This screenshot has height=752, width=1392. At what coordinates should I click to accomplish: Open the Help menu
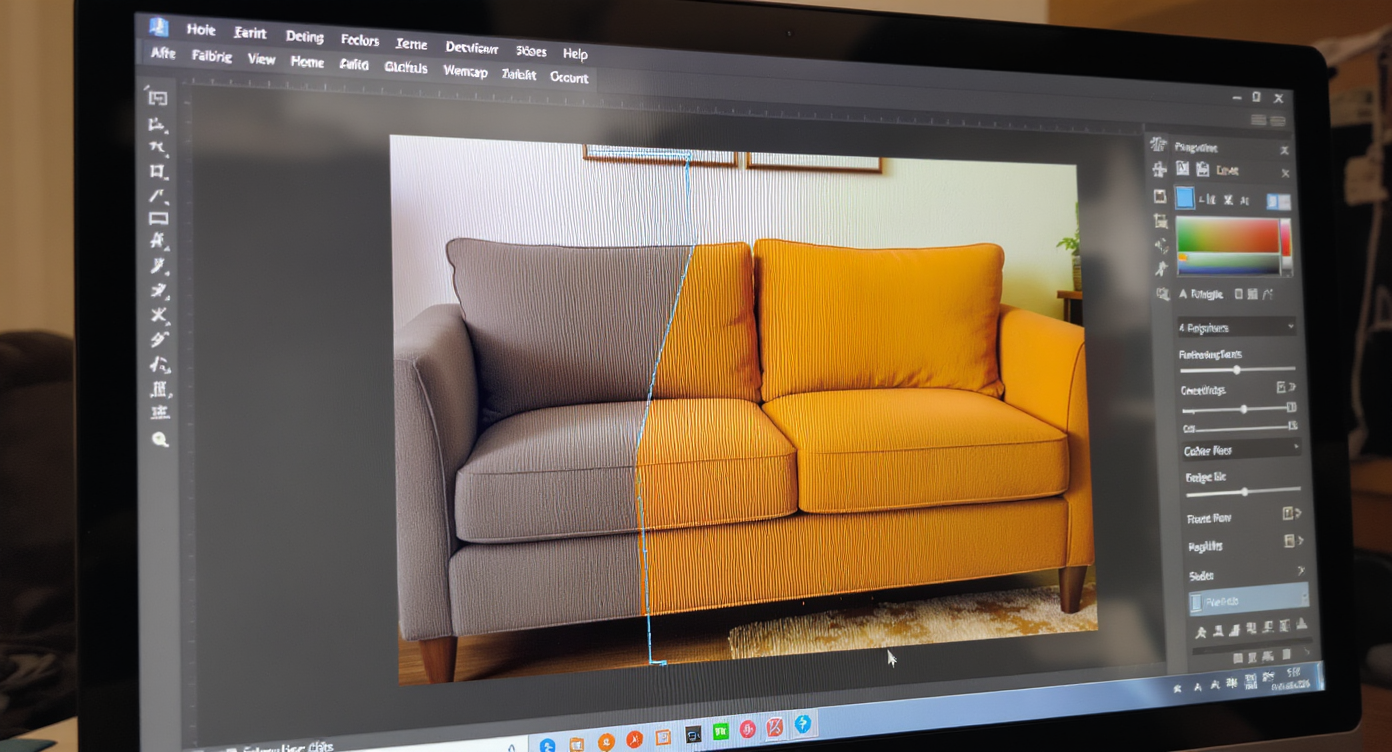576,53
